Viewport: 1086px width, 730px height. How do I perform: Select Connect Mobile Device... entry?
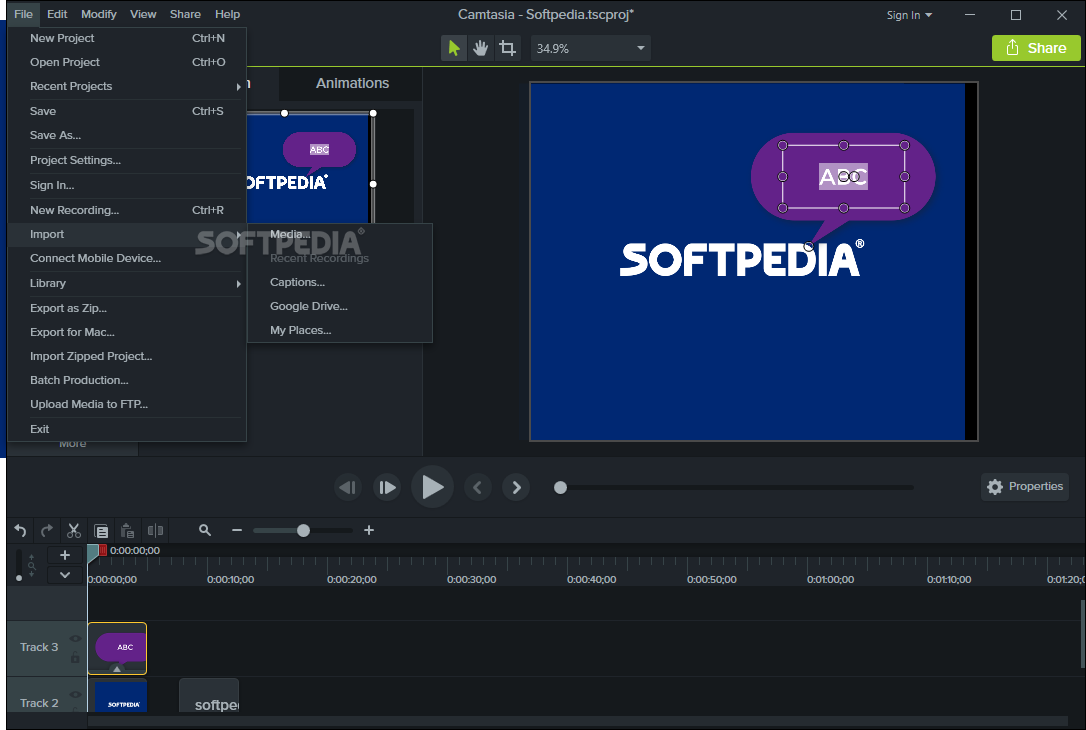coord(127,258)
